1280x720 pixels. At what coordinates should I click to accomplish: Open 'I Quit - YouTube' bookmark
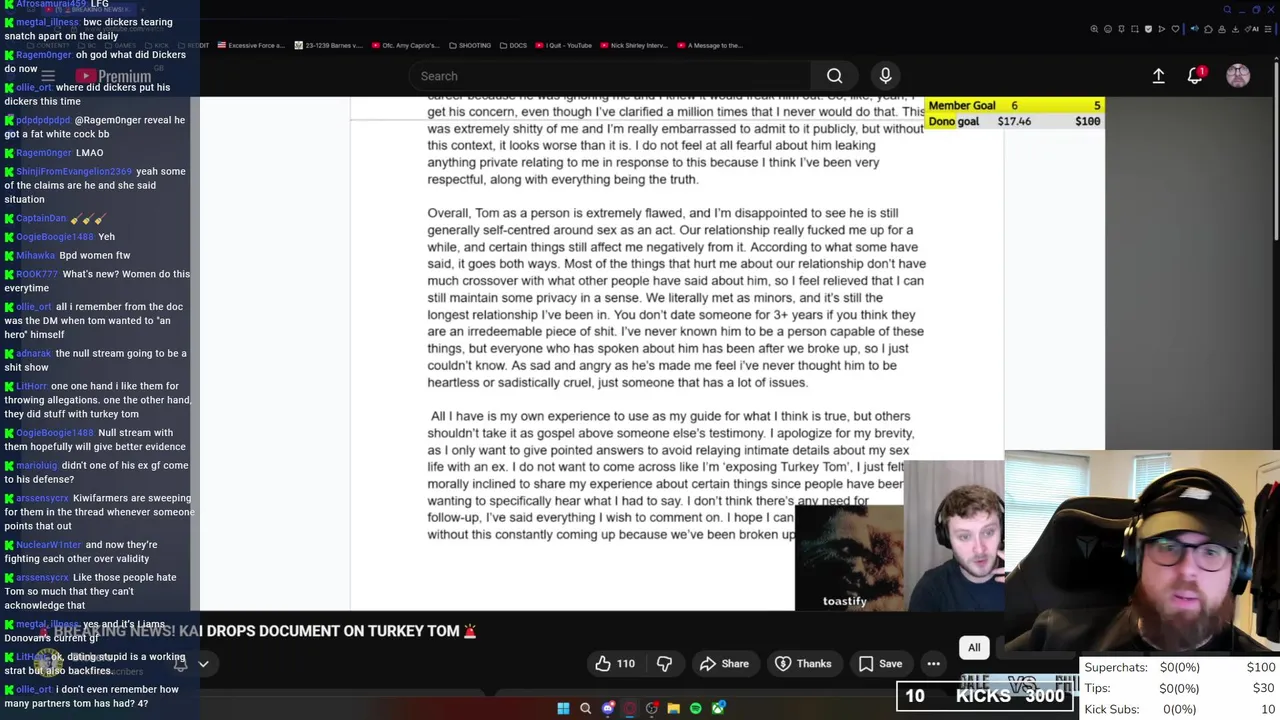pos(563,45)
